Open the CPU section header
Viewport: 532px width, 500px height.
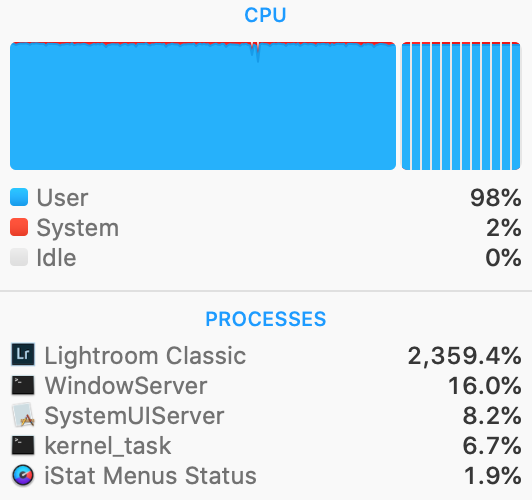point(266,15)
